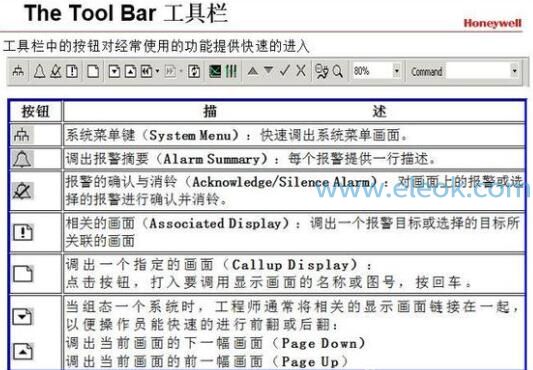Open the green trend chart icon
Viewport: 533px width, 370px height.
[x=215, y=71]
